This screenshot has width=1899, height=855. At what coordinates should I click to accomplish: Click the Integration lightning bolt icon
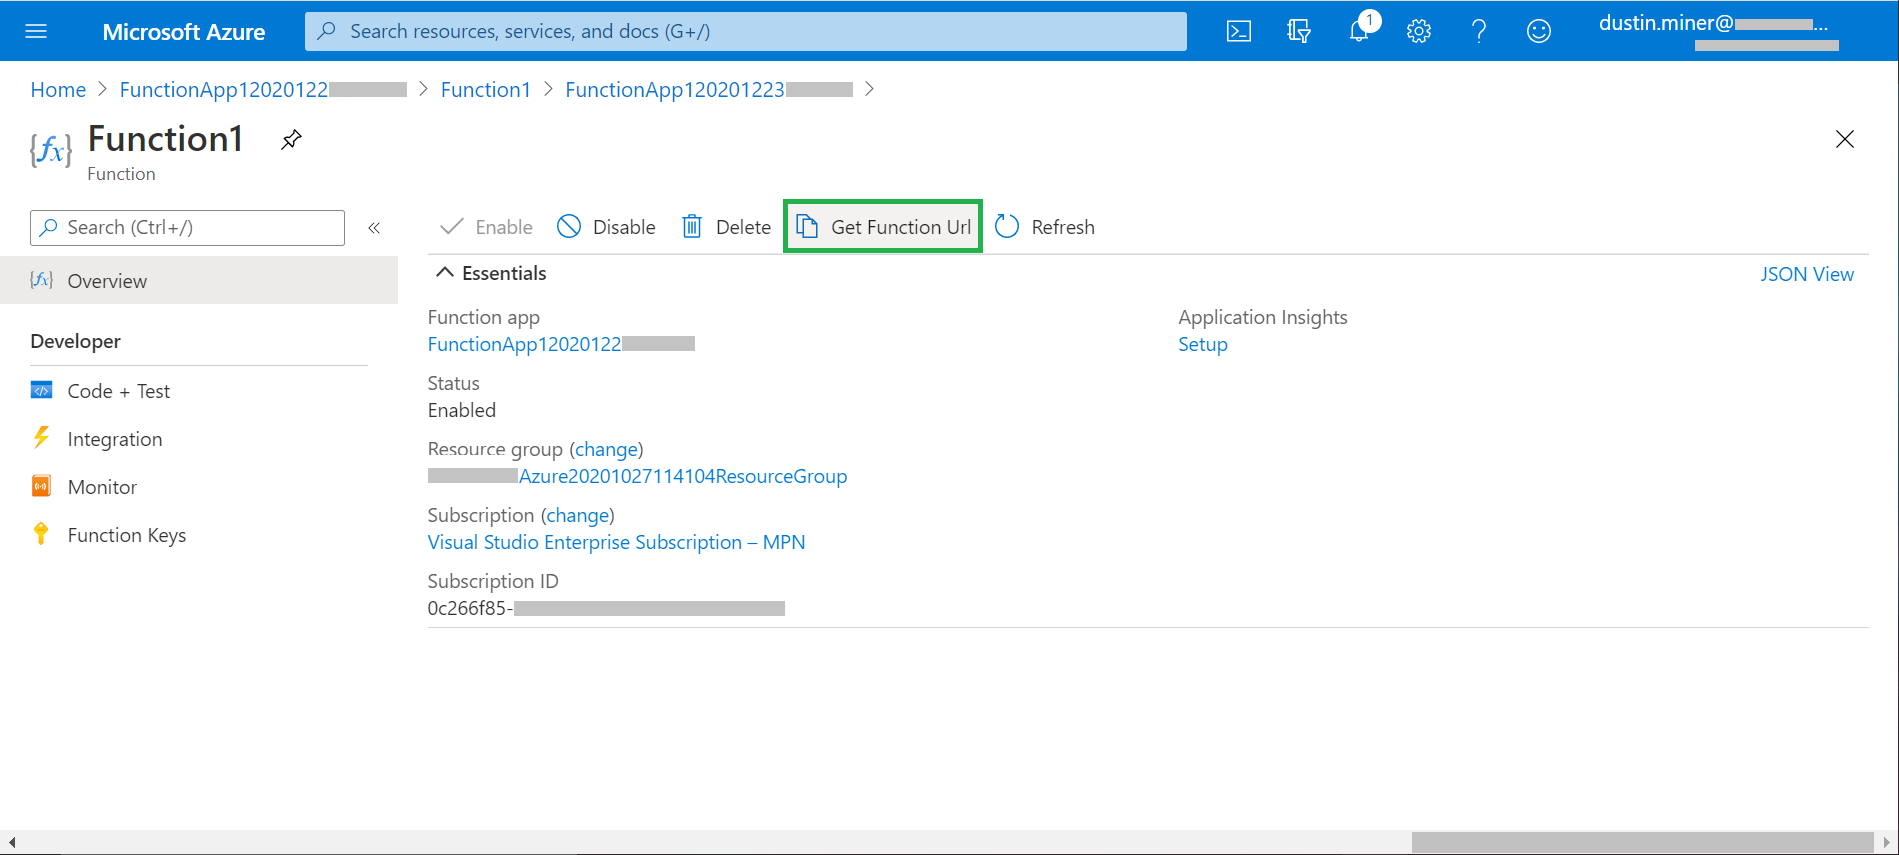(x=41, y=438)
